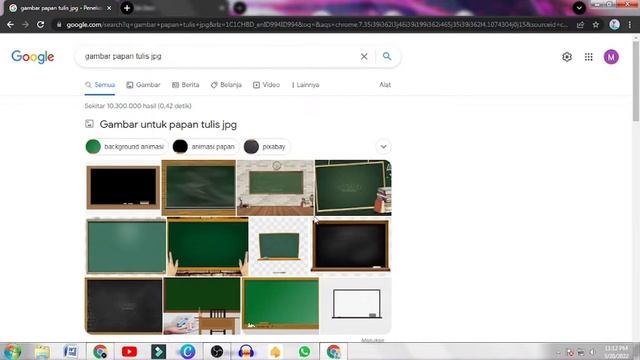Open the dark blackboard with brown frame thumbnail

pos(351,246)
